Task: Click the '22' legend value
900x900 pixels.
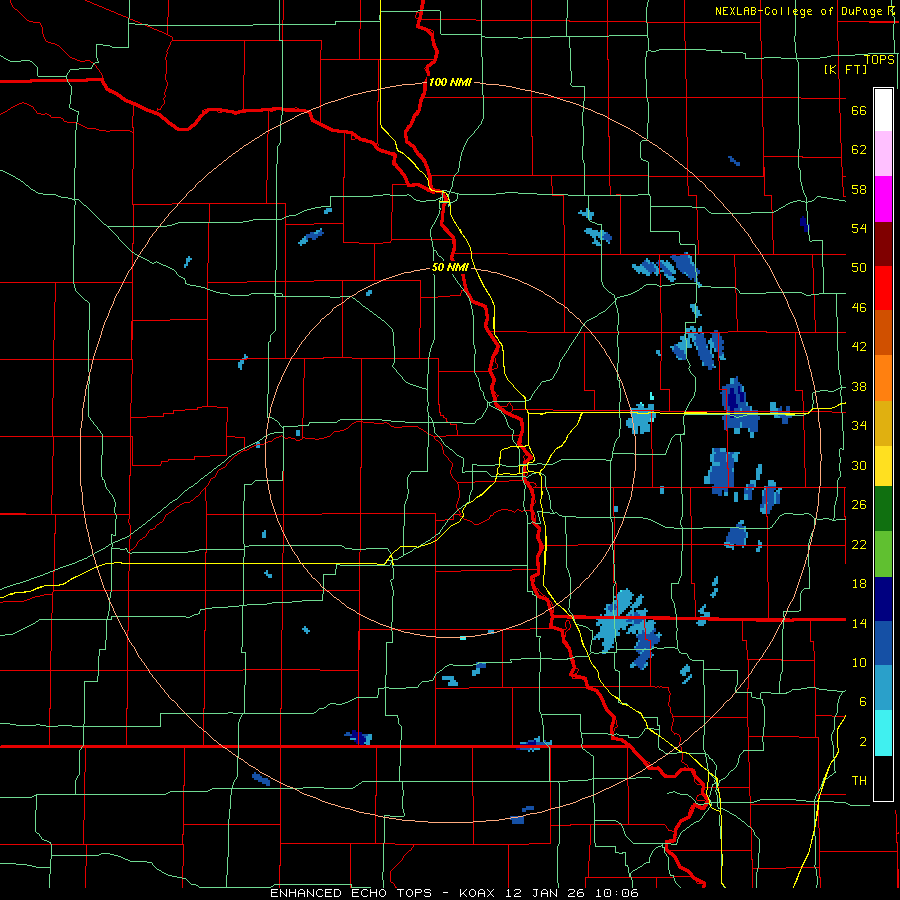Action: tap(859, 544)
